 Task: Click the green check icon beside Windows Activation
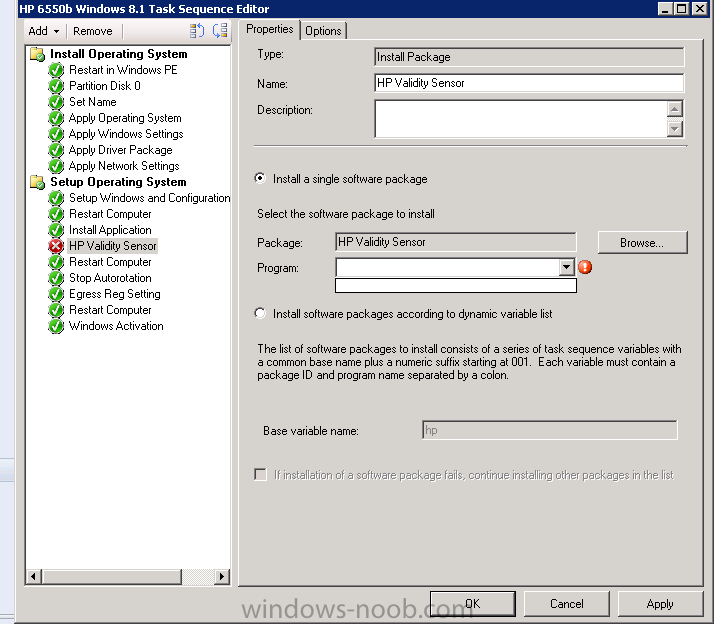57,326
